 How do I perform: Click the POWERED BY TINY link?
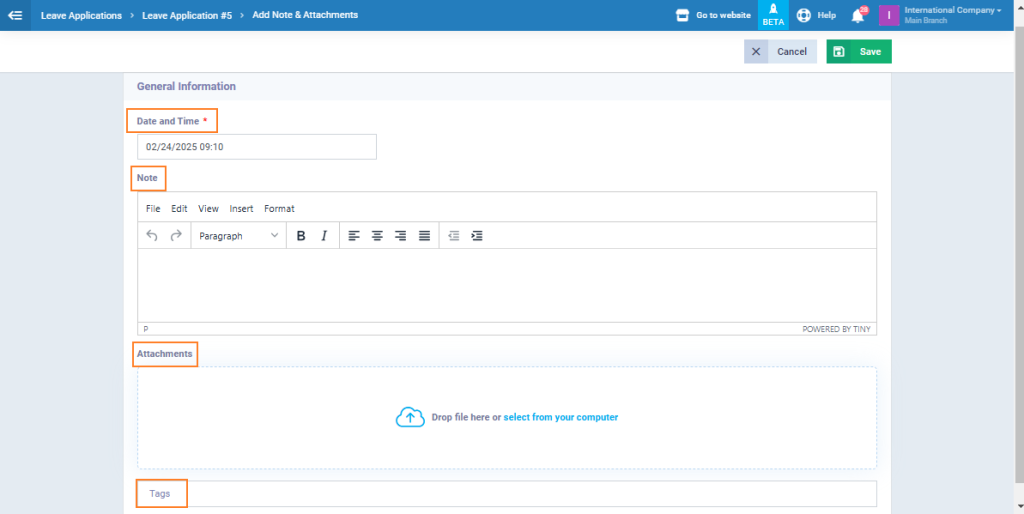click(x=836, y=329)
